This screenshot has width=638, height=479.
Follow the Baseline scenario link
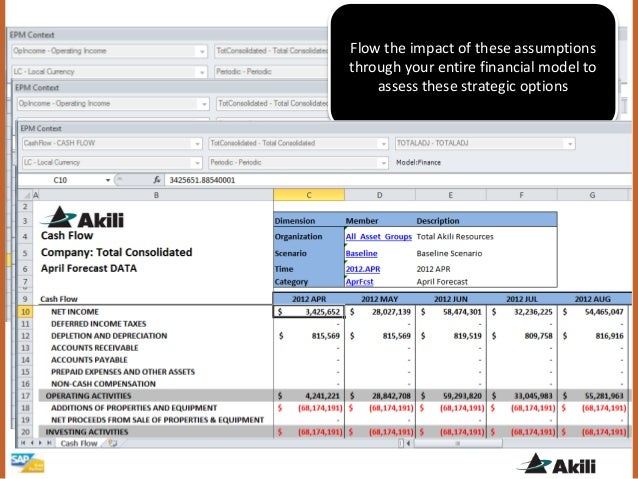click(x=361, y=253)
